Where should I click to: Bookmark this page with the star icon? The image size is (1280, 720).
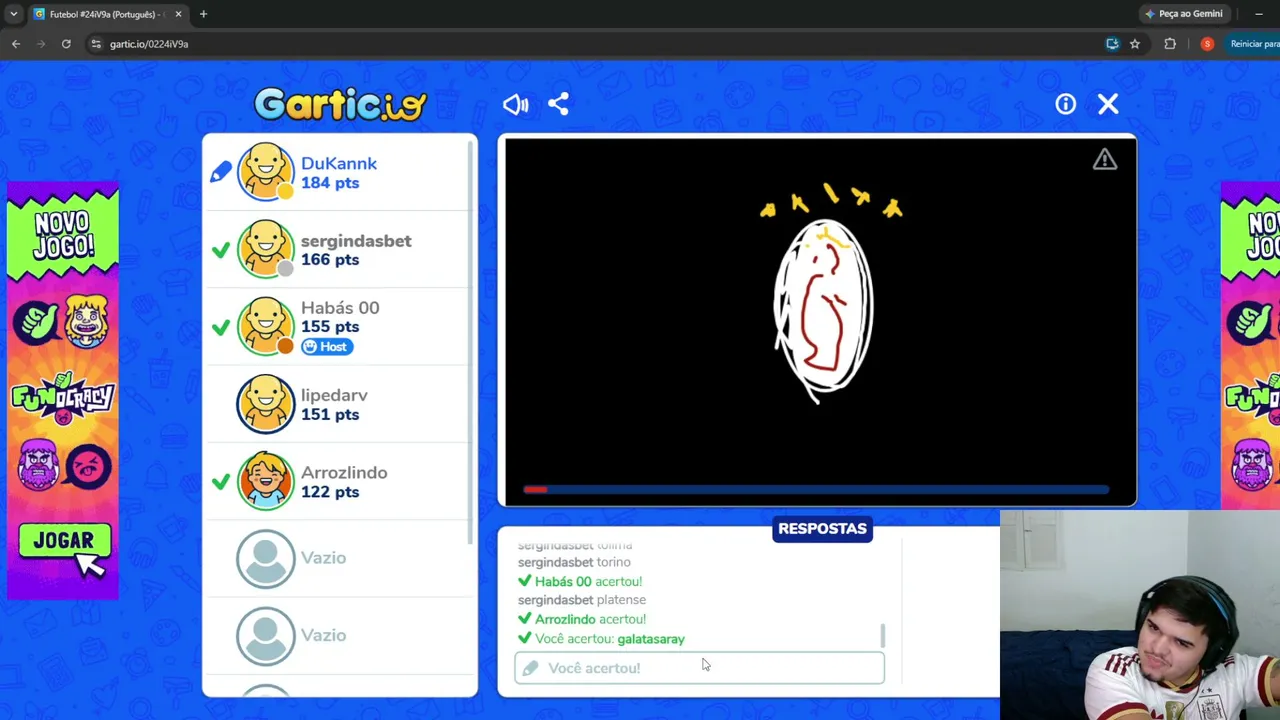(1135, 44)
